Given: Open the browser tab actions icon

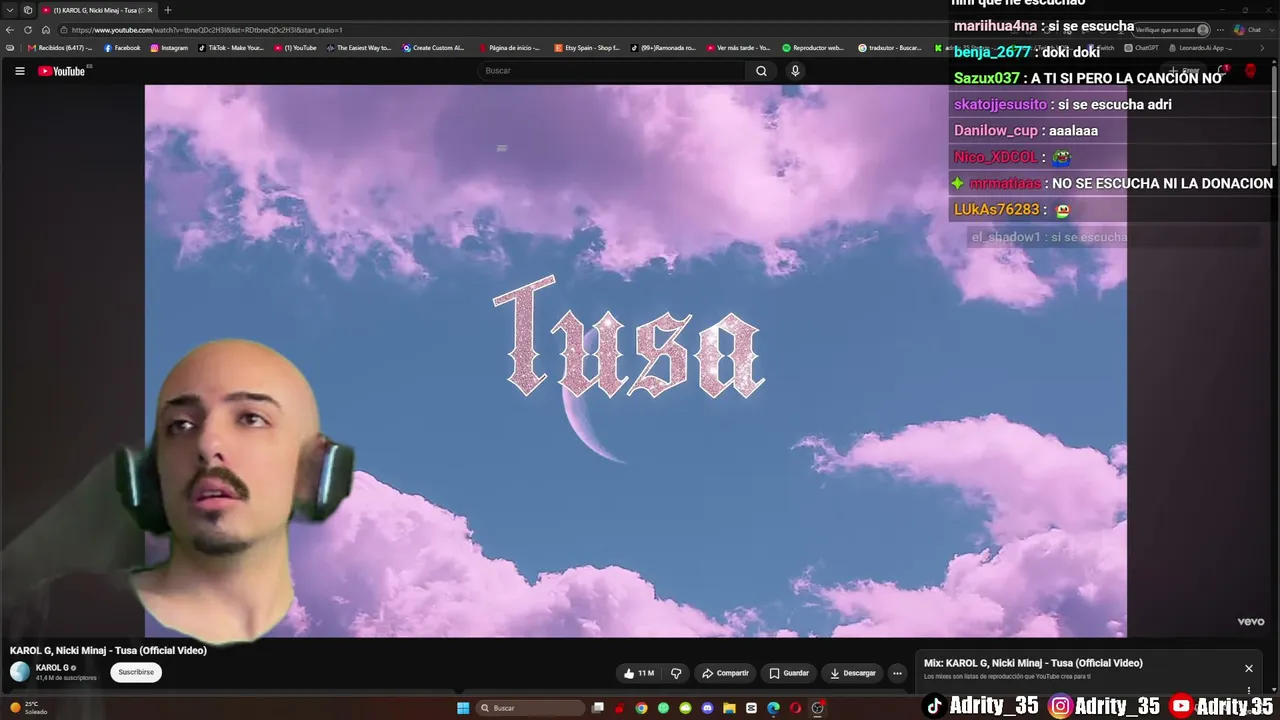Looking at the screenshot, I should tap(27, 10).
